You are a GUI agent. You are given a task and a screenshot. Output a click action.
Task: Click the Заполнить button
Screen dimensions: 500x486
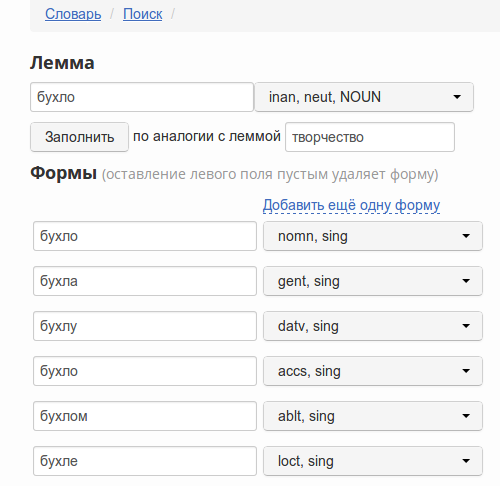(x=79, y=137)
